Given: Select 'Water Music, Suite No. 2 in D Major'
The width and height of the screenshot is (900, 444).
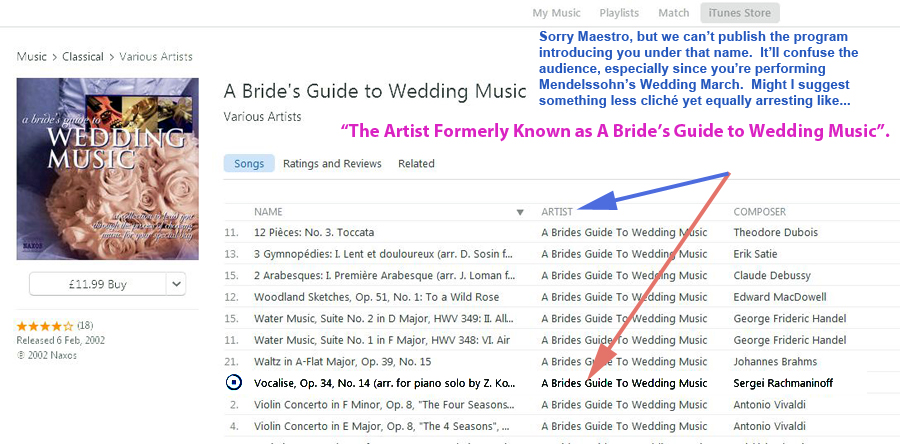Looking at the screenshot, I should pos(384,318).
